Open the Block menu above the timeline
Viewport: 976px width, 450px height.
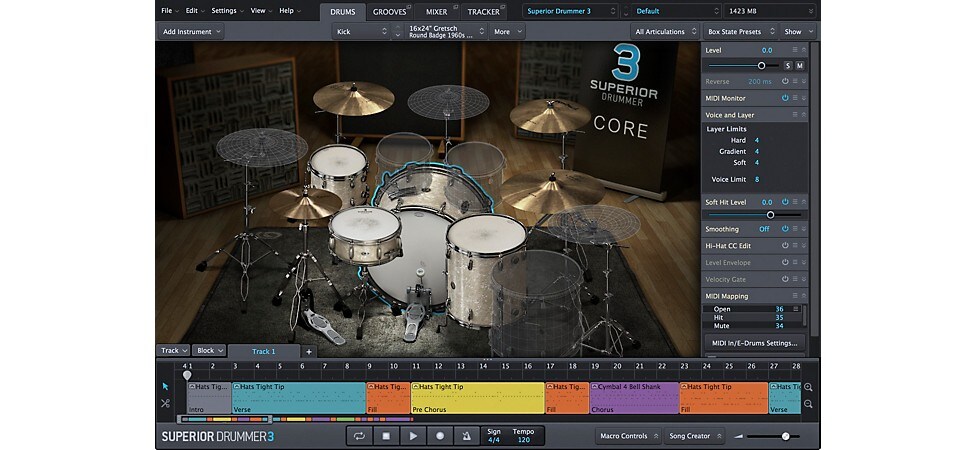[x=209, y=351]
